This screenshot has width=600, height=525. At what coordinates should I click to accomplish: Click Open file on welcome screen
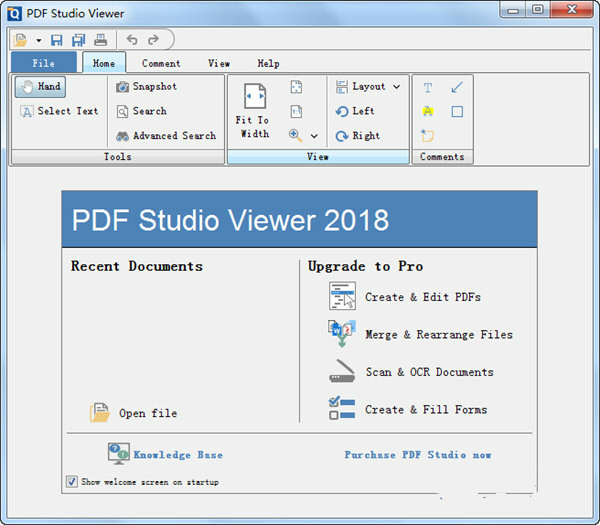tap(148, 413)
